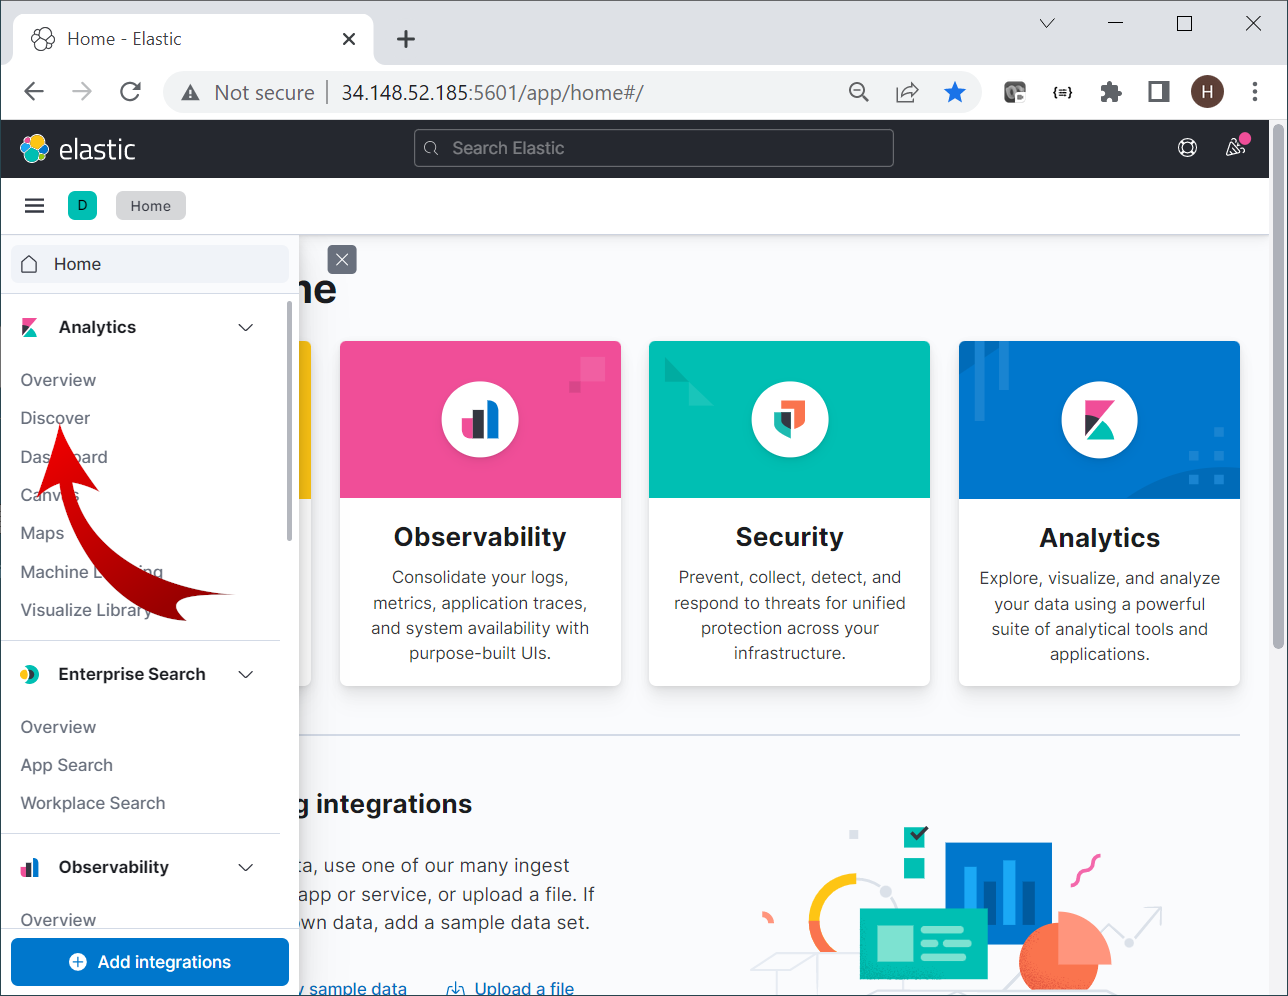1288x996 pixels.
Task: Open the 'Upload a file' link
Action: [524, 988]
